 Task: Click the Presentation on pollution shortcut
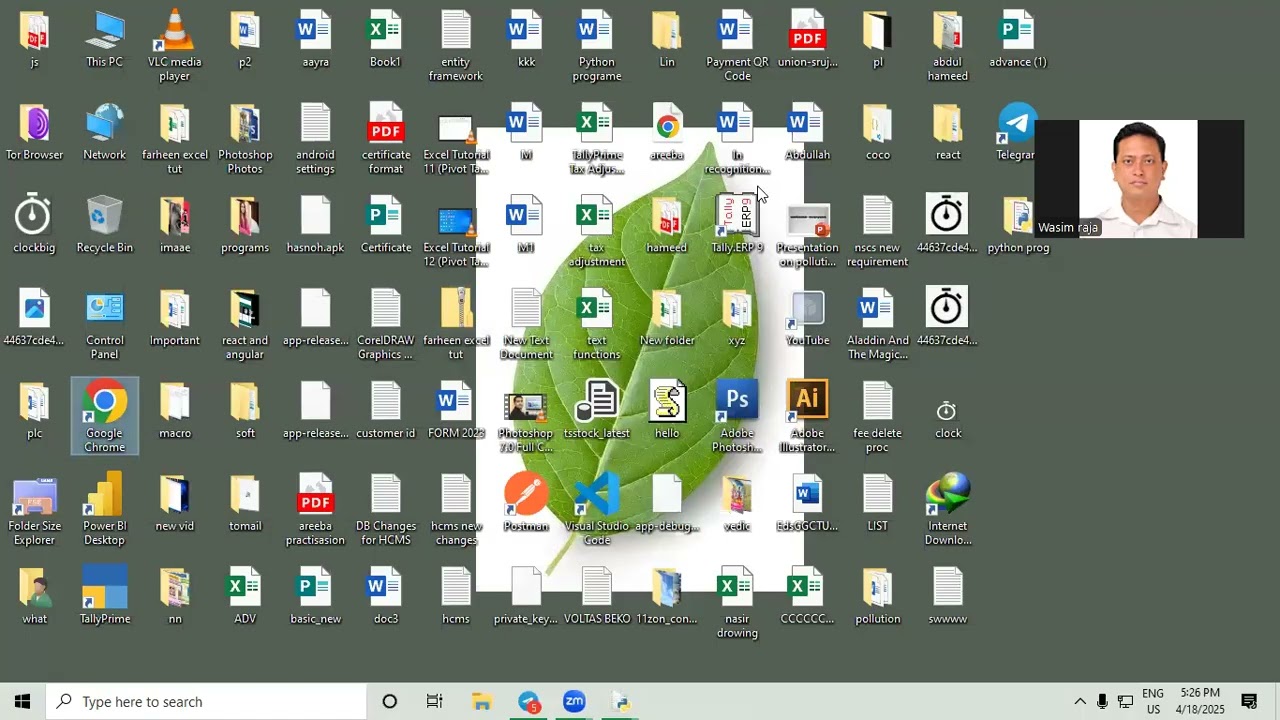[807, 238]
